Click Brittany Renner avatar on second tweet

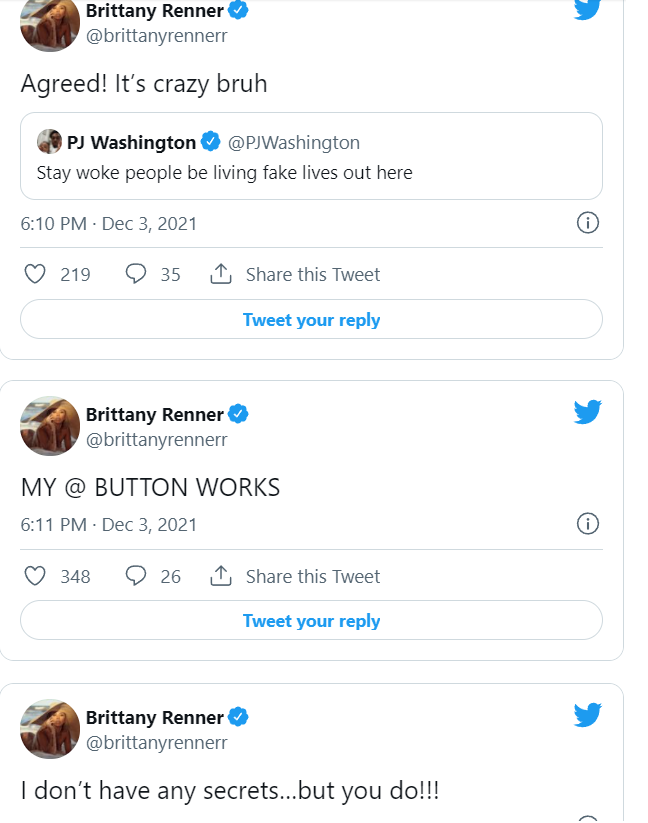click(x=50, y=426)
